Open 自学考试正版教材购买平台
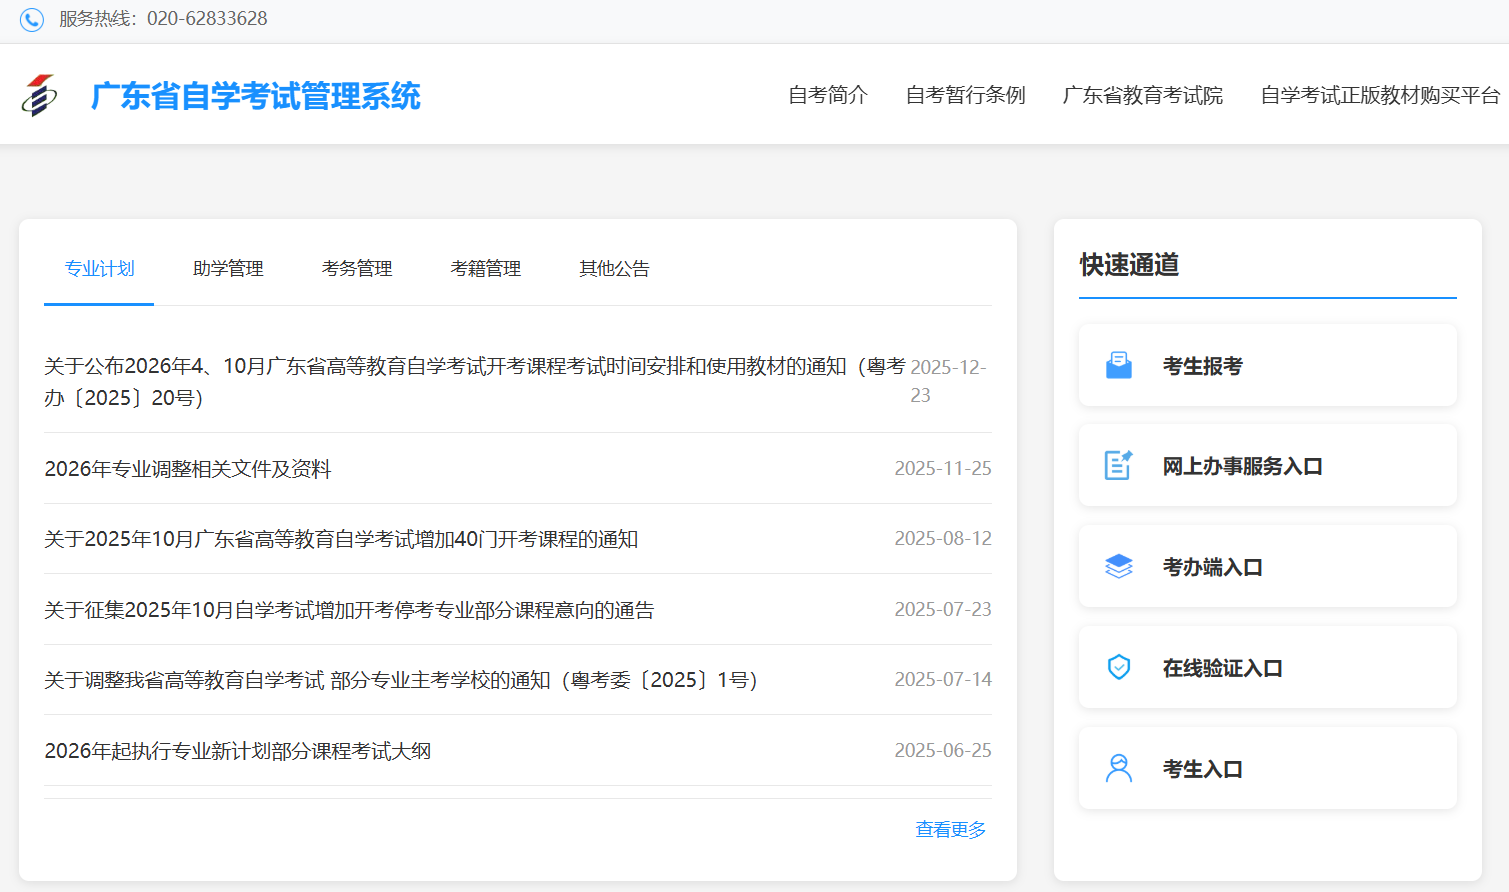The height and width of the screenshot is (892, 1509). (x=1380, y=95)
